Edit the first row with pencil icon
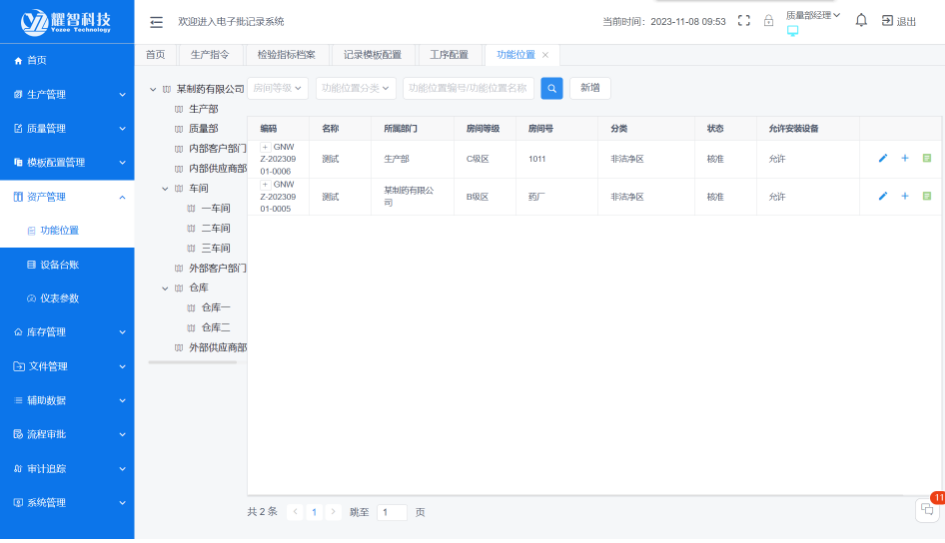Viewport: 945px width, 543px height. pos(882,158)
